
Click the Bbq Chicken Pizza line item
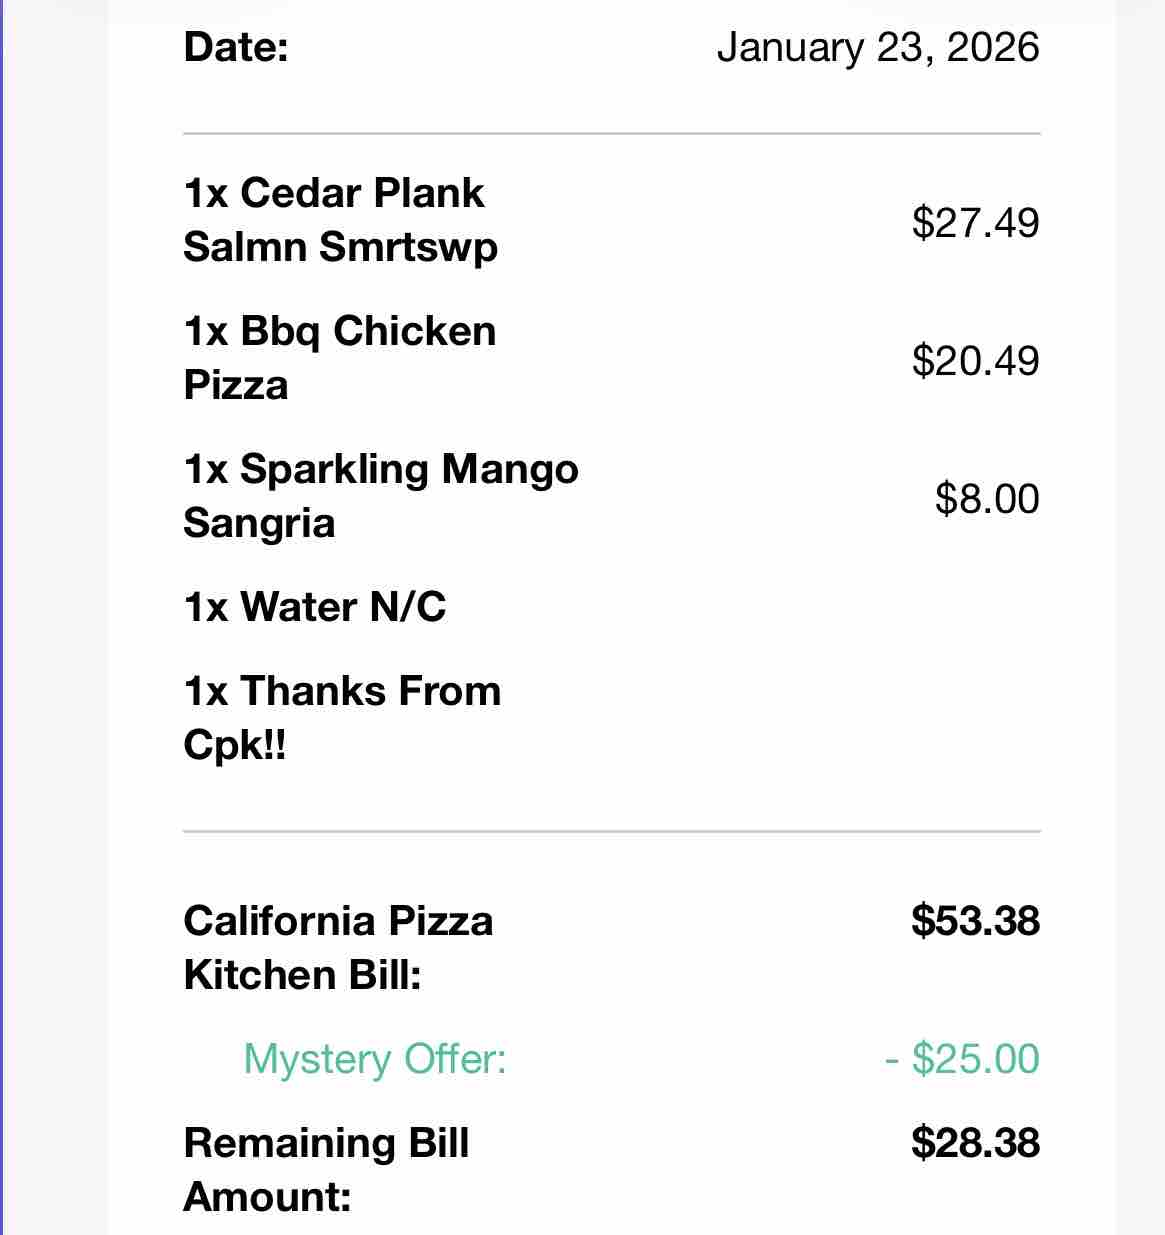pos(340,358)
